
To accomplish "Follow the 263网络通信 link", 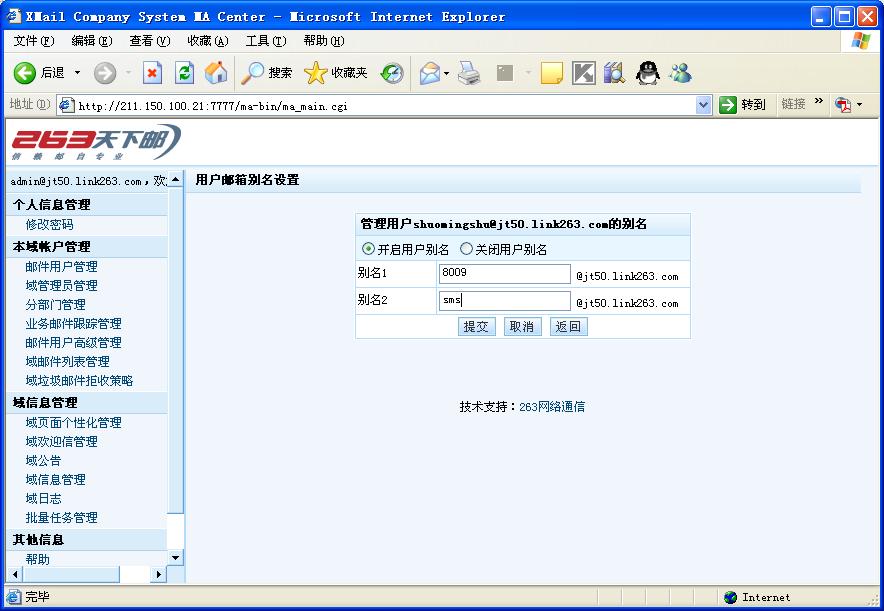I will click(x=552, y=407).
